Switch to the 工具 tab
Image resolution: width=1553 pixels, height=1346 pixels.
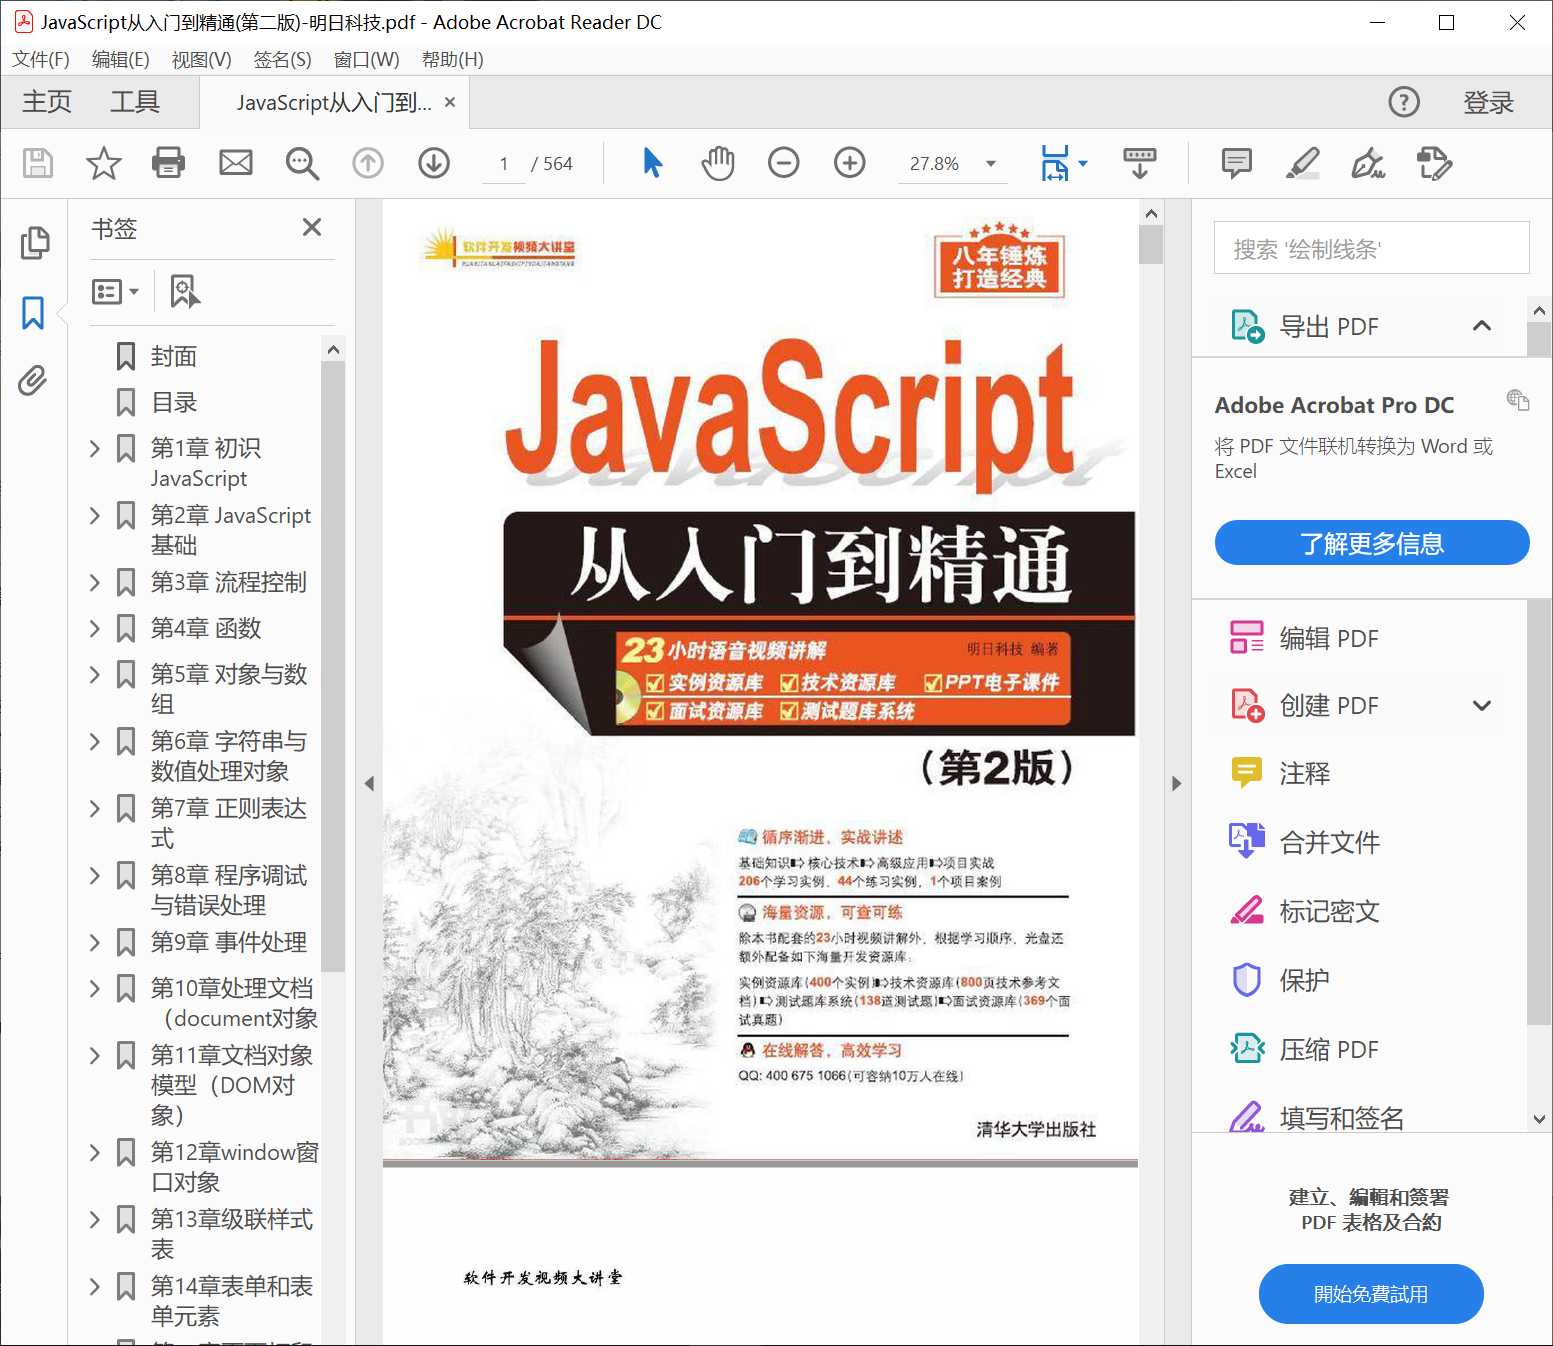click(x=135, y=102)
